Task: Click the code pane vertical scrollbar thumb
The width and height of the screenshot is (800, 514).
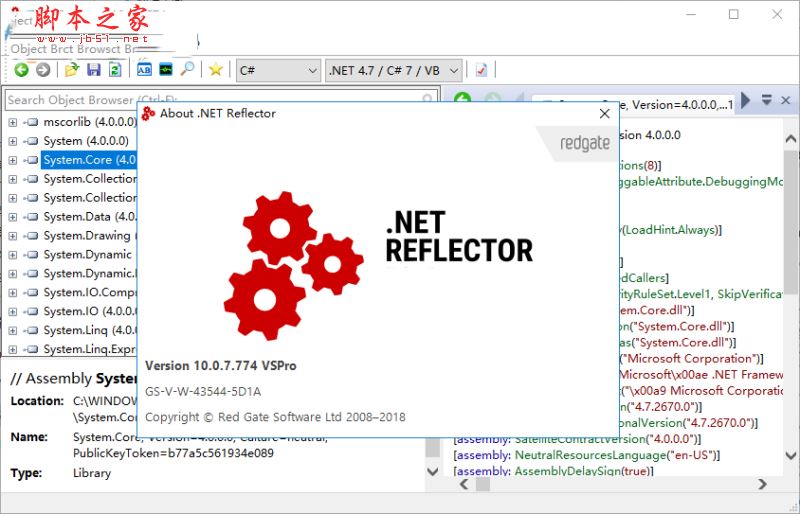Action: (791, 222)
